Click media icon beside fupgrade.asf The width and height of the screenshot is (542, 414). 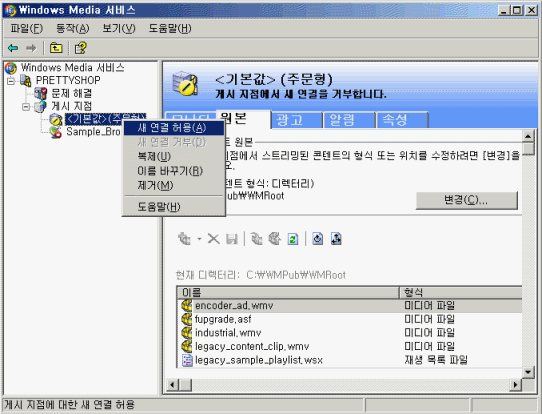[x=187, y=319]
